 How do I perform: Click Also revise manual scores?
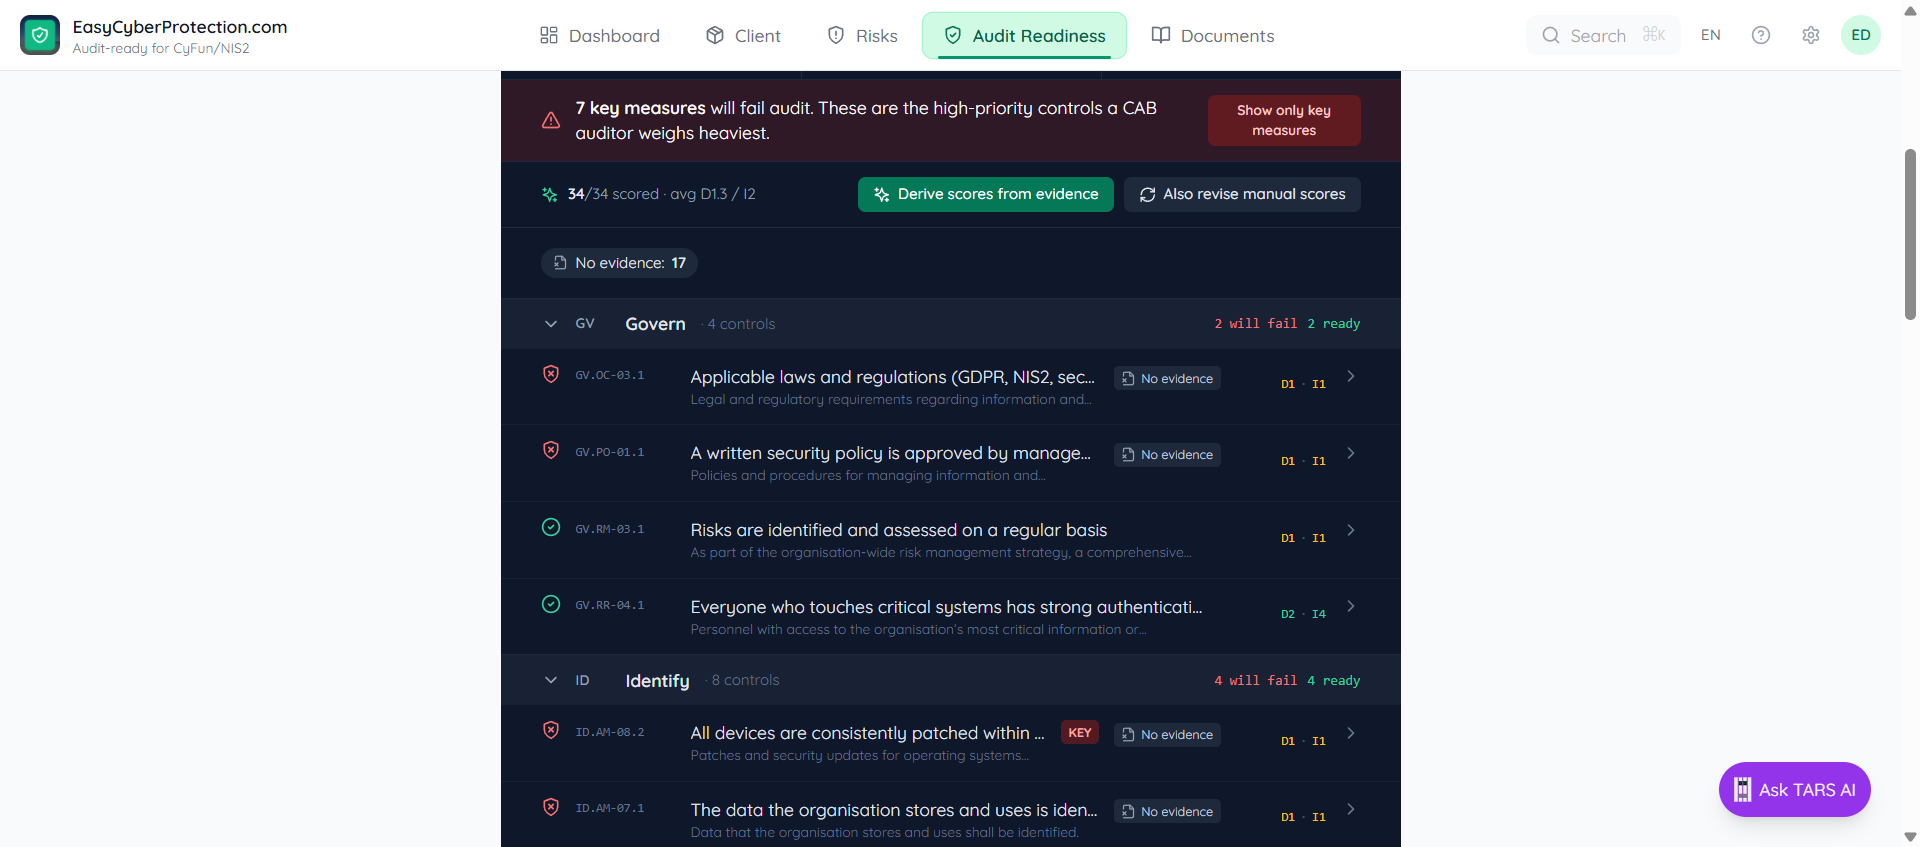point(1243,194)
